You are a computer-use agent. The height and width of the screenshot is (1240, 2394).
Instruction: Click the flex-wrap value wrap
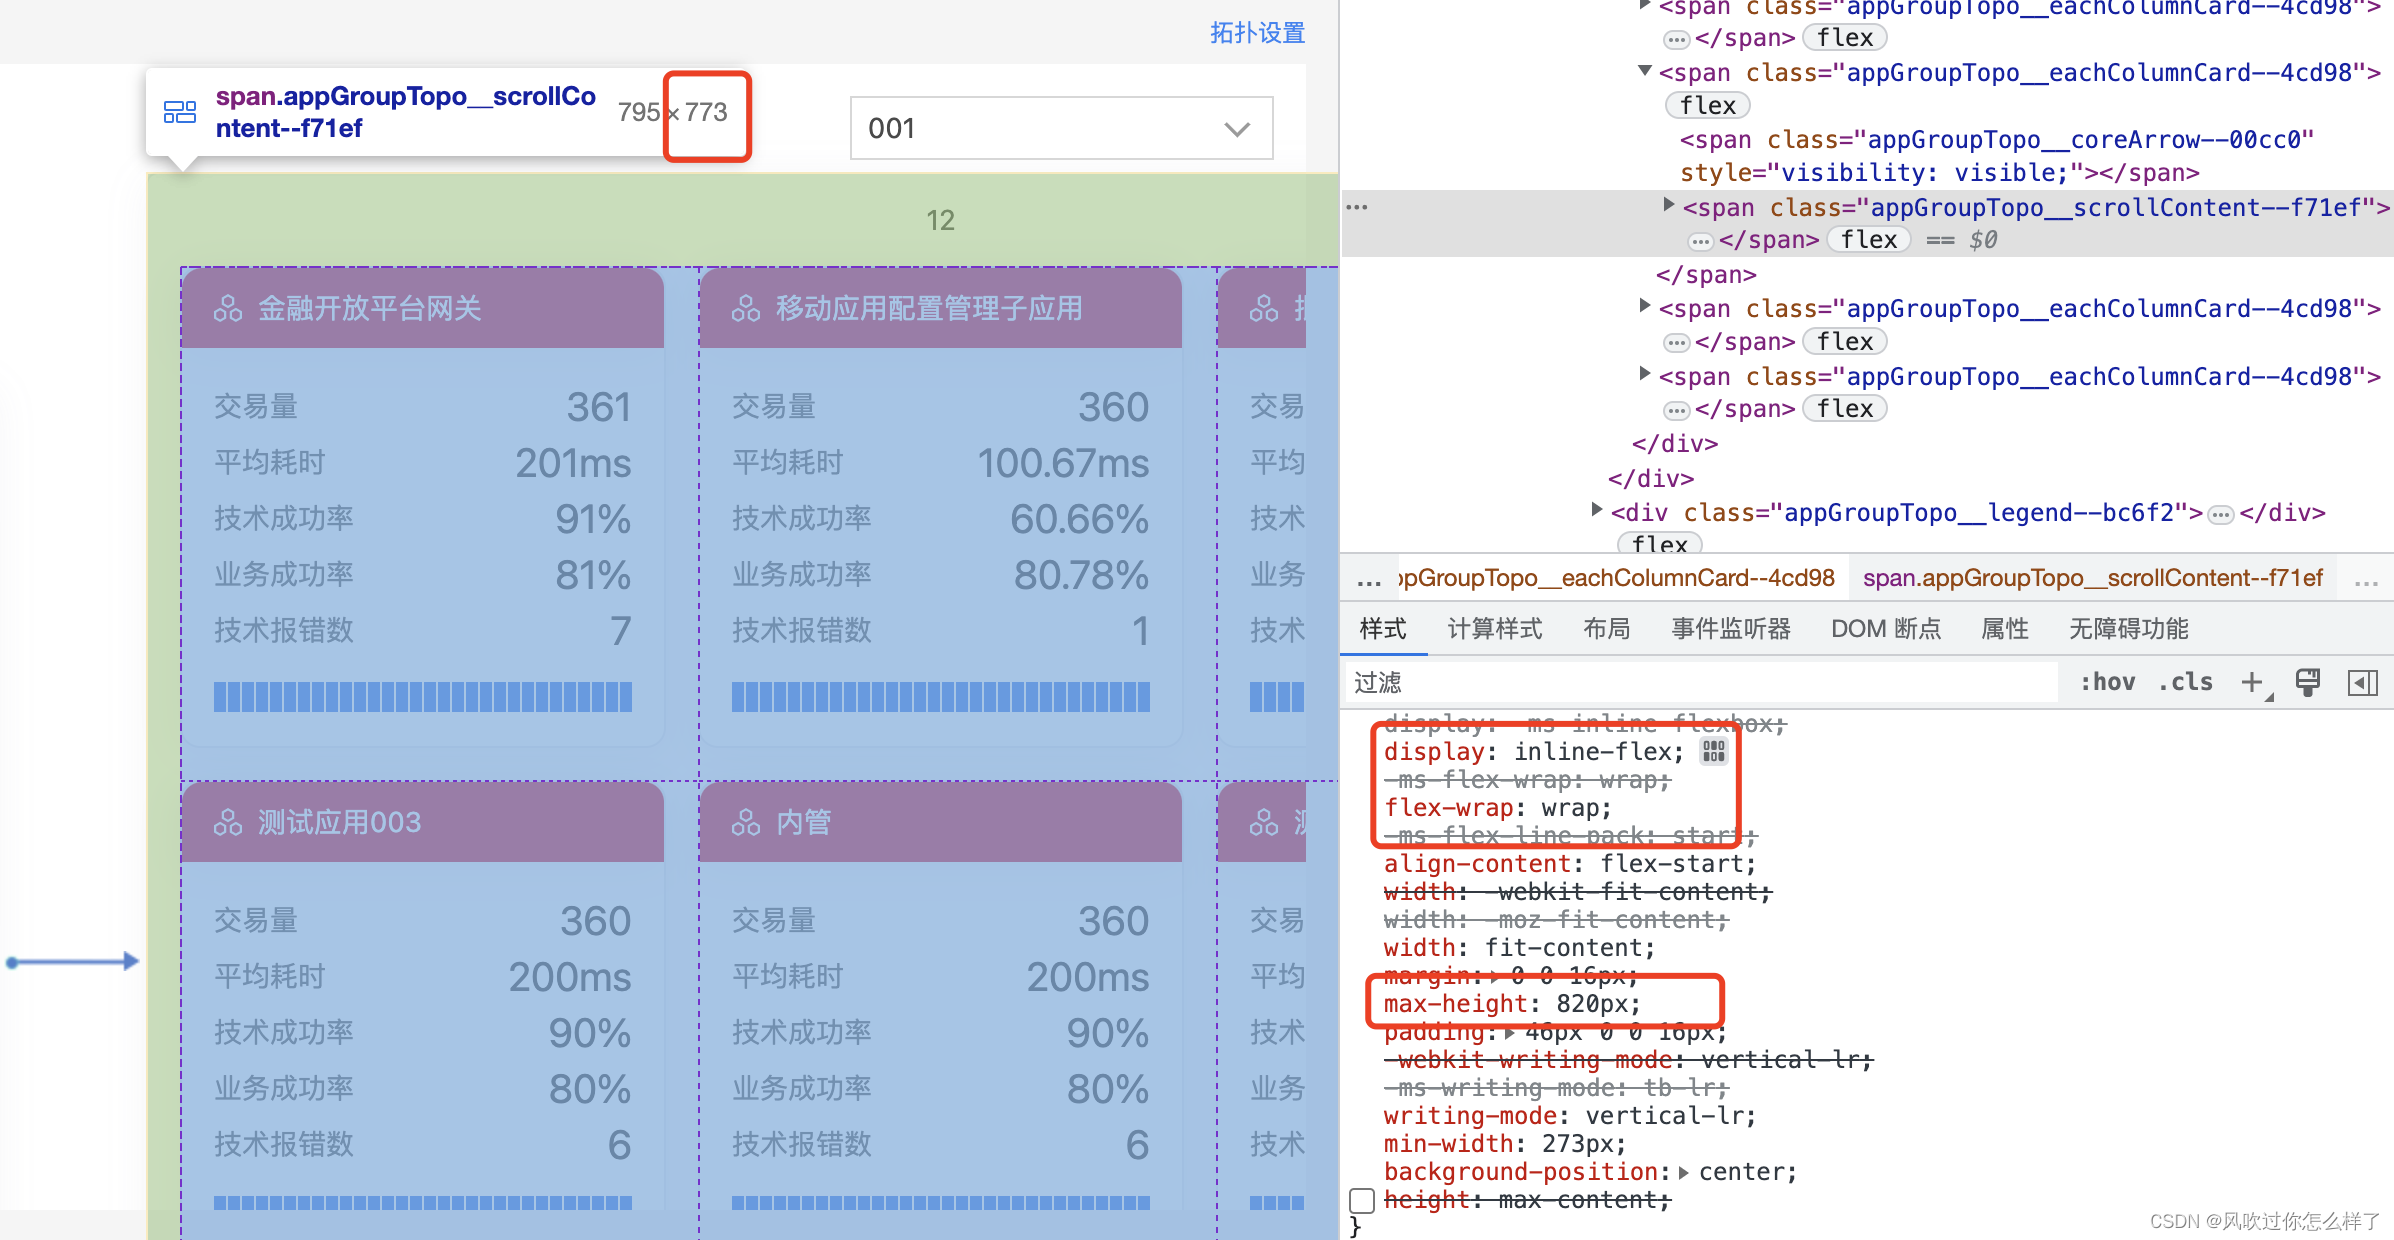tap(1568, 808)
